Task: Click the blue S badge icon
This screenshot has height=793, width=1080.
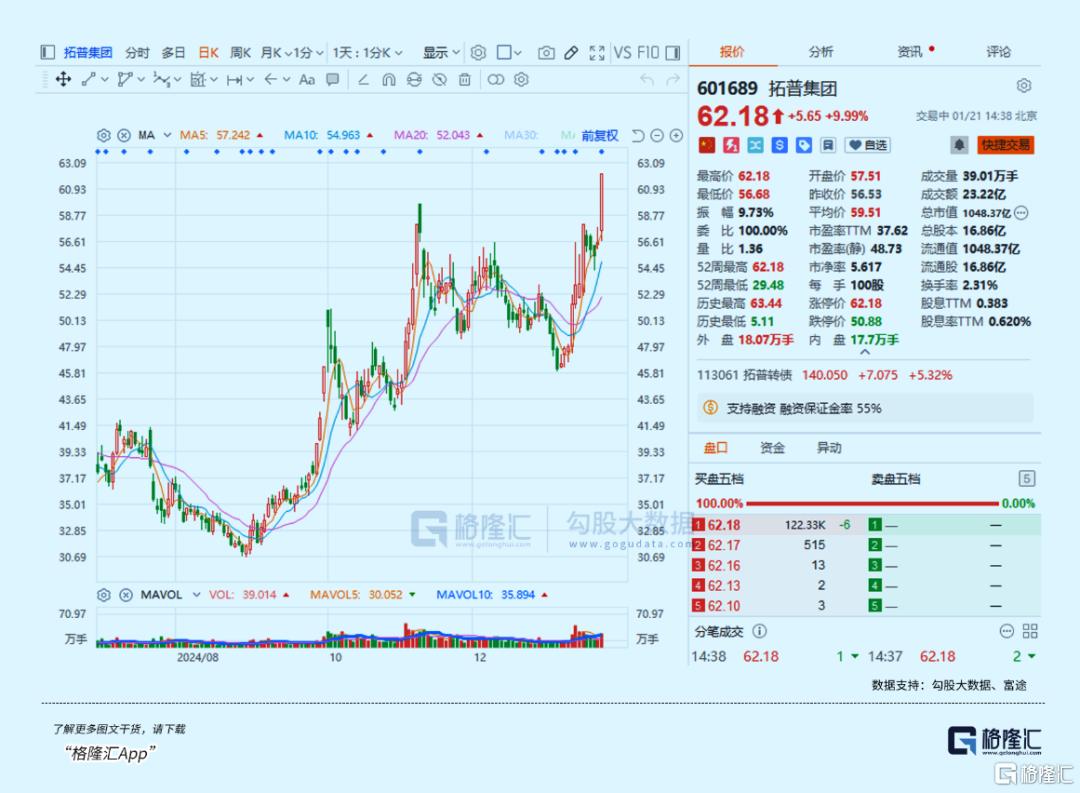Action: point(780,145)
